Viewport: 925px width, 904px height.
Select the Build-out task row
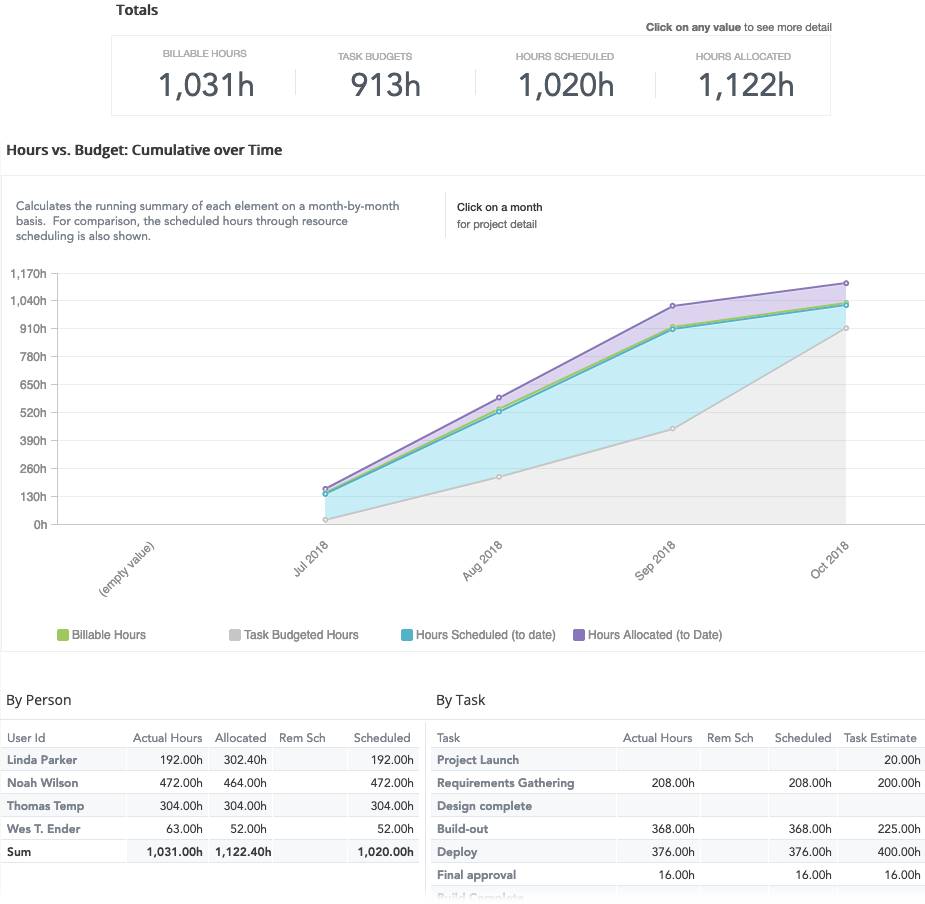pyautogui.click(x=462, y=829)
